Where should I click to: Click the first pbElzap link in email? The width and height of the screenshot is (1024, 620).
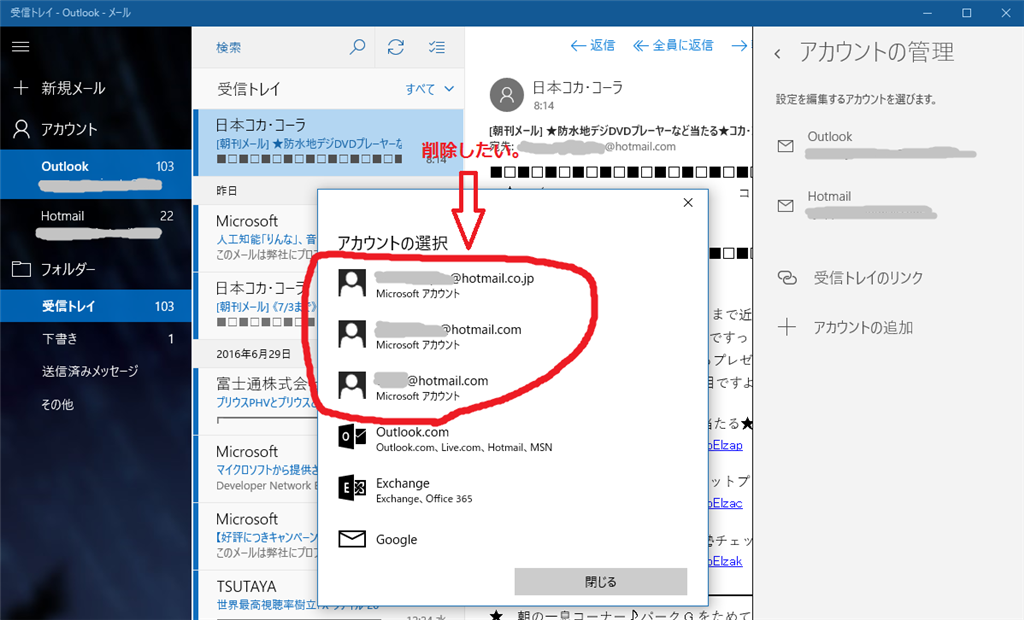(726, 445)
